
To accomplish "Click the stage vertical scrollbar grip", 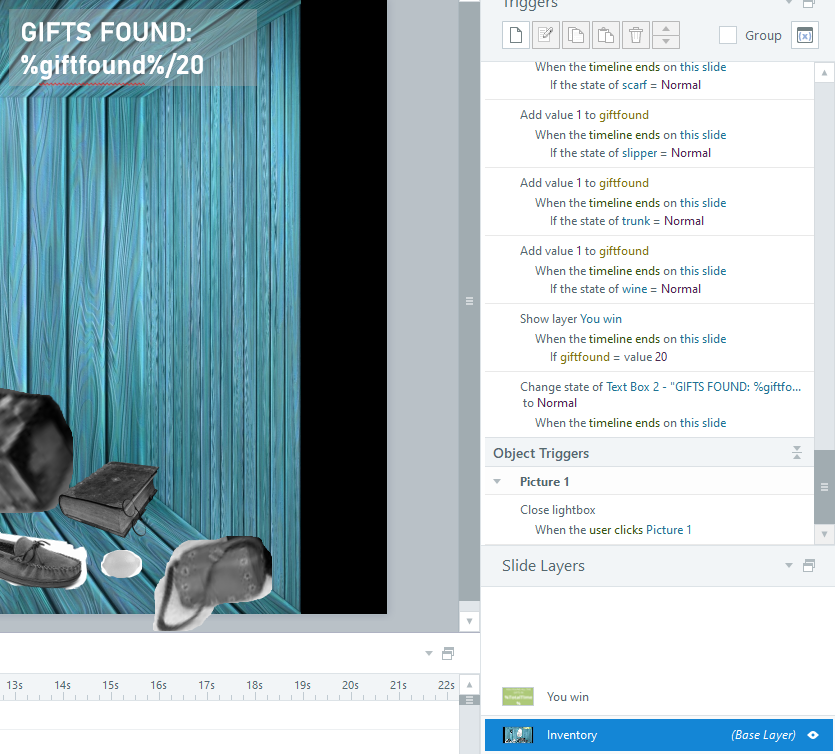I will [469, 301].
